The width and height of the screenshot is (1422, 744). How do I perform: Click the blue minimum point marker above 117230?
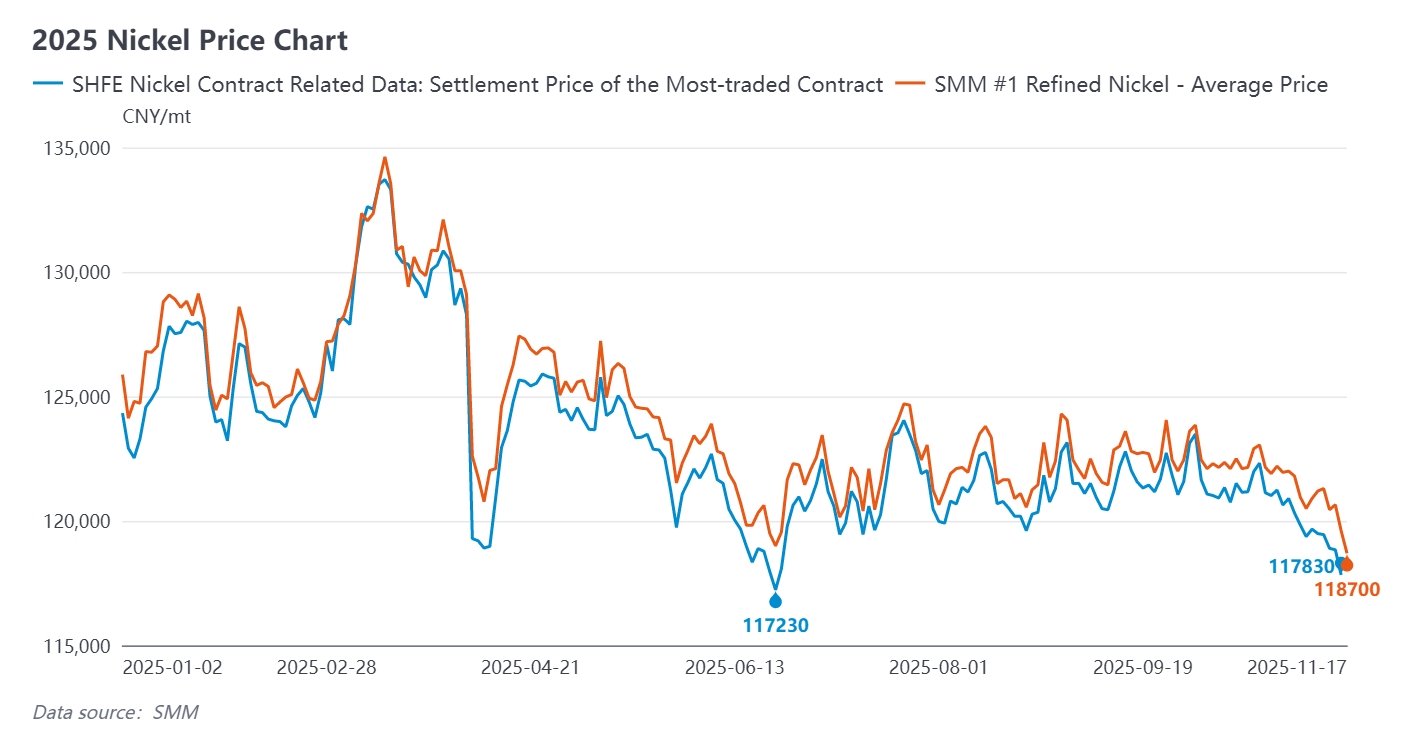775,600
